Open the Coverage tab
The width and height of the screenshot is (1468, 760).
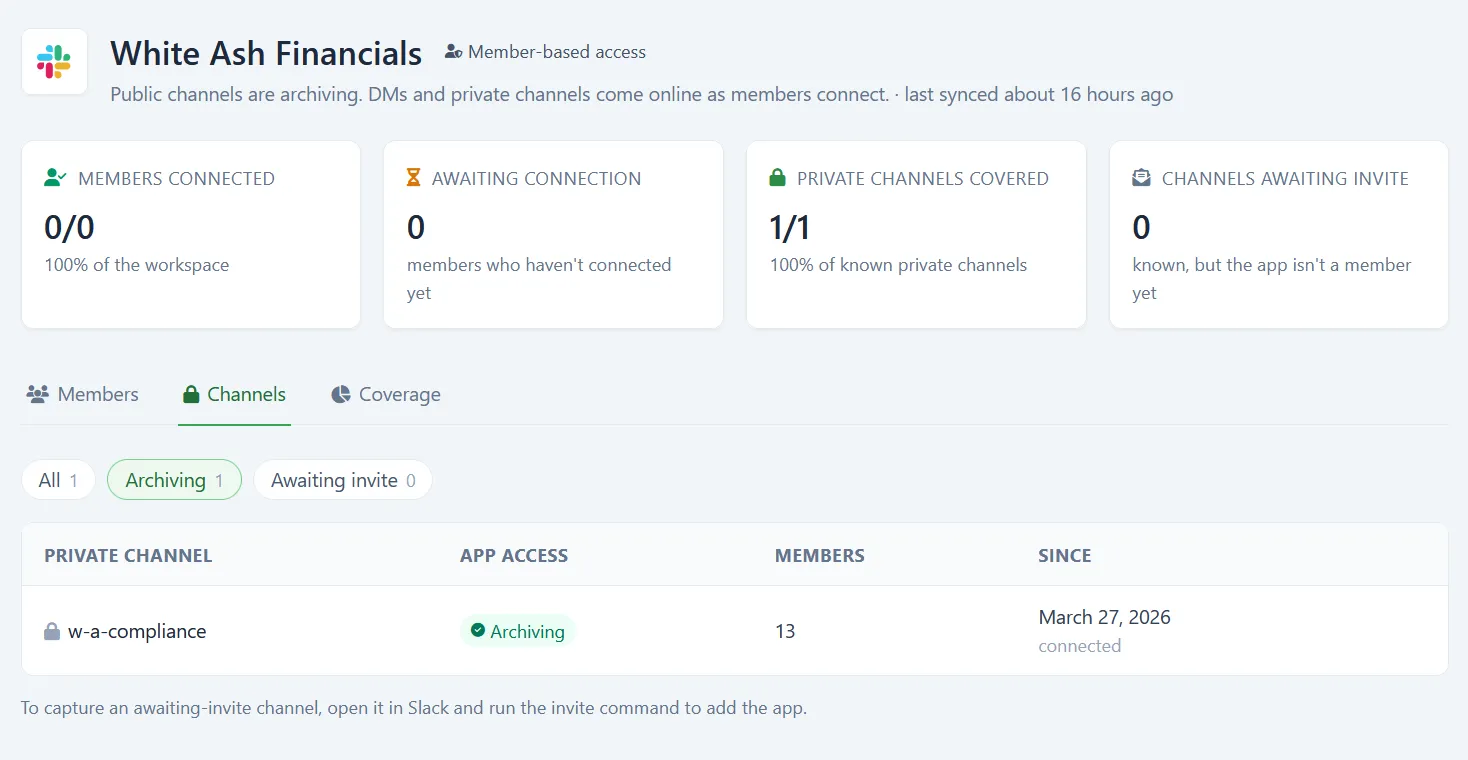tap(385, 394)
